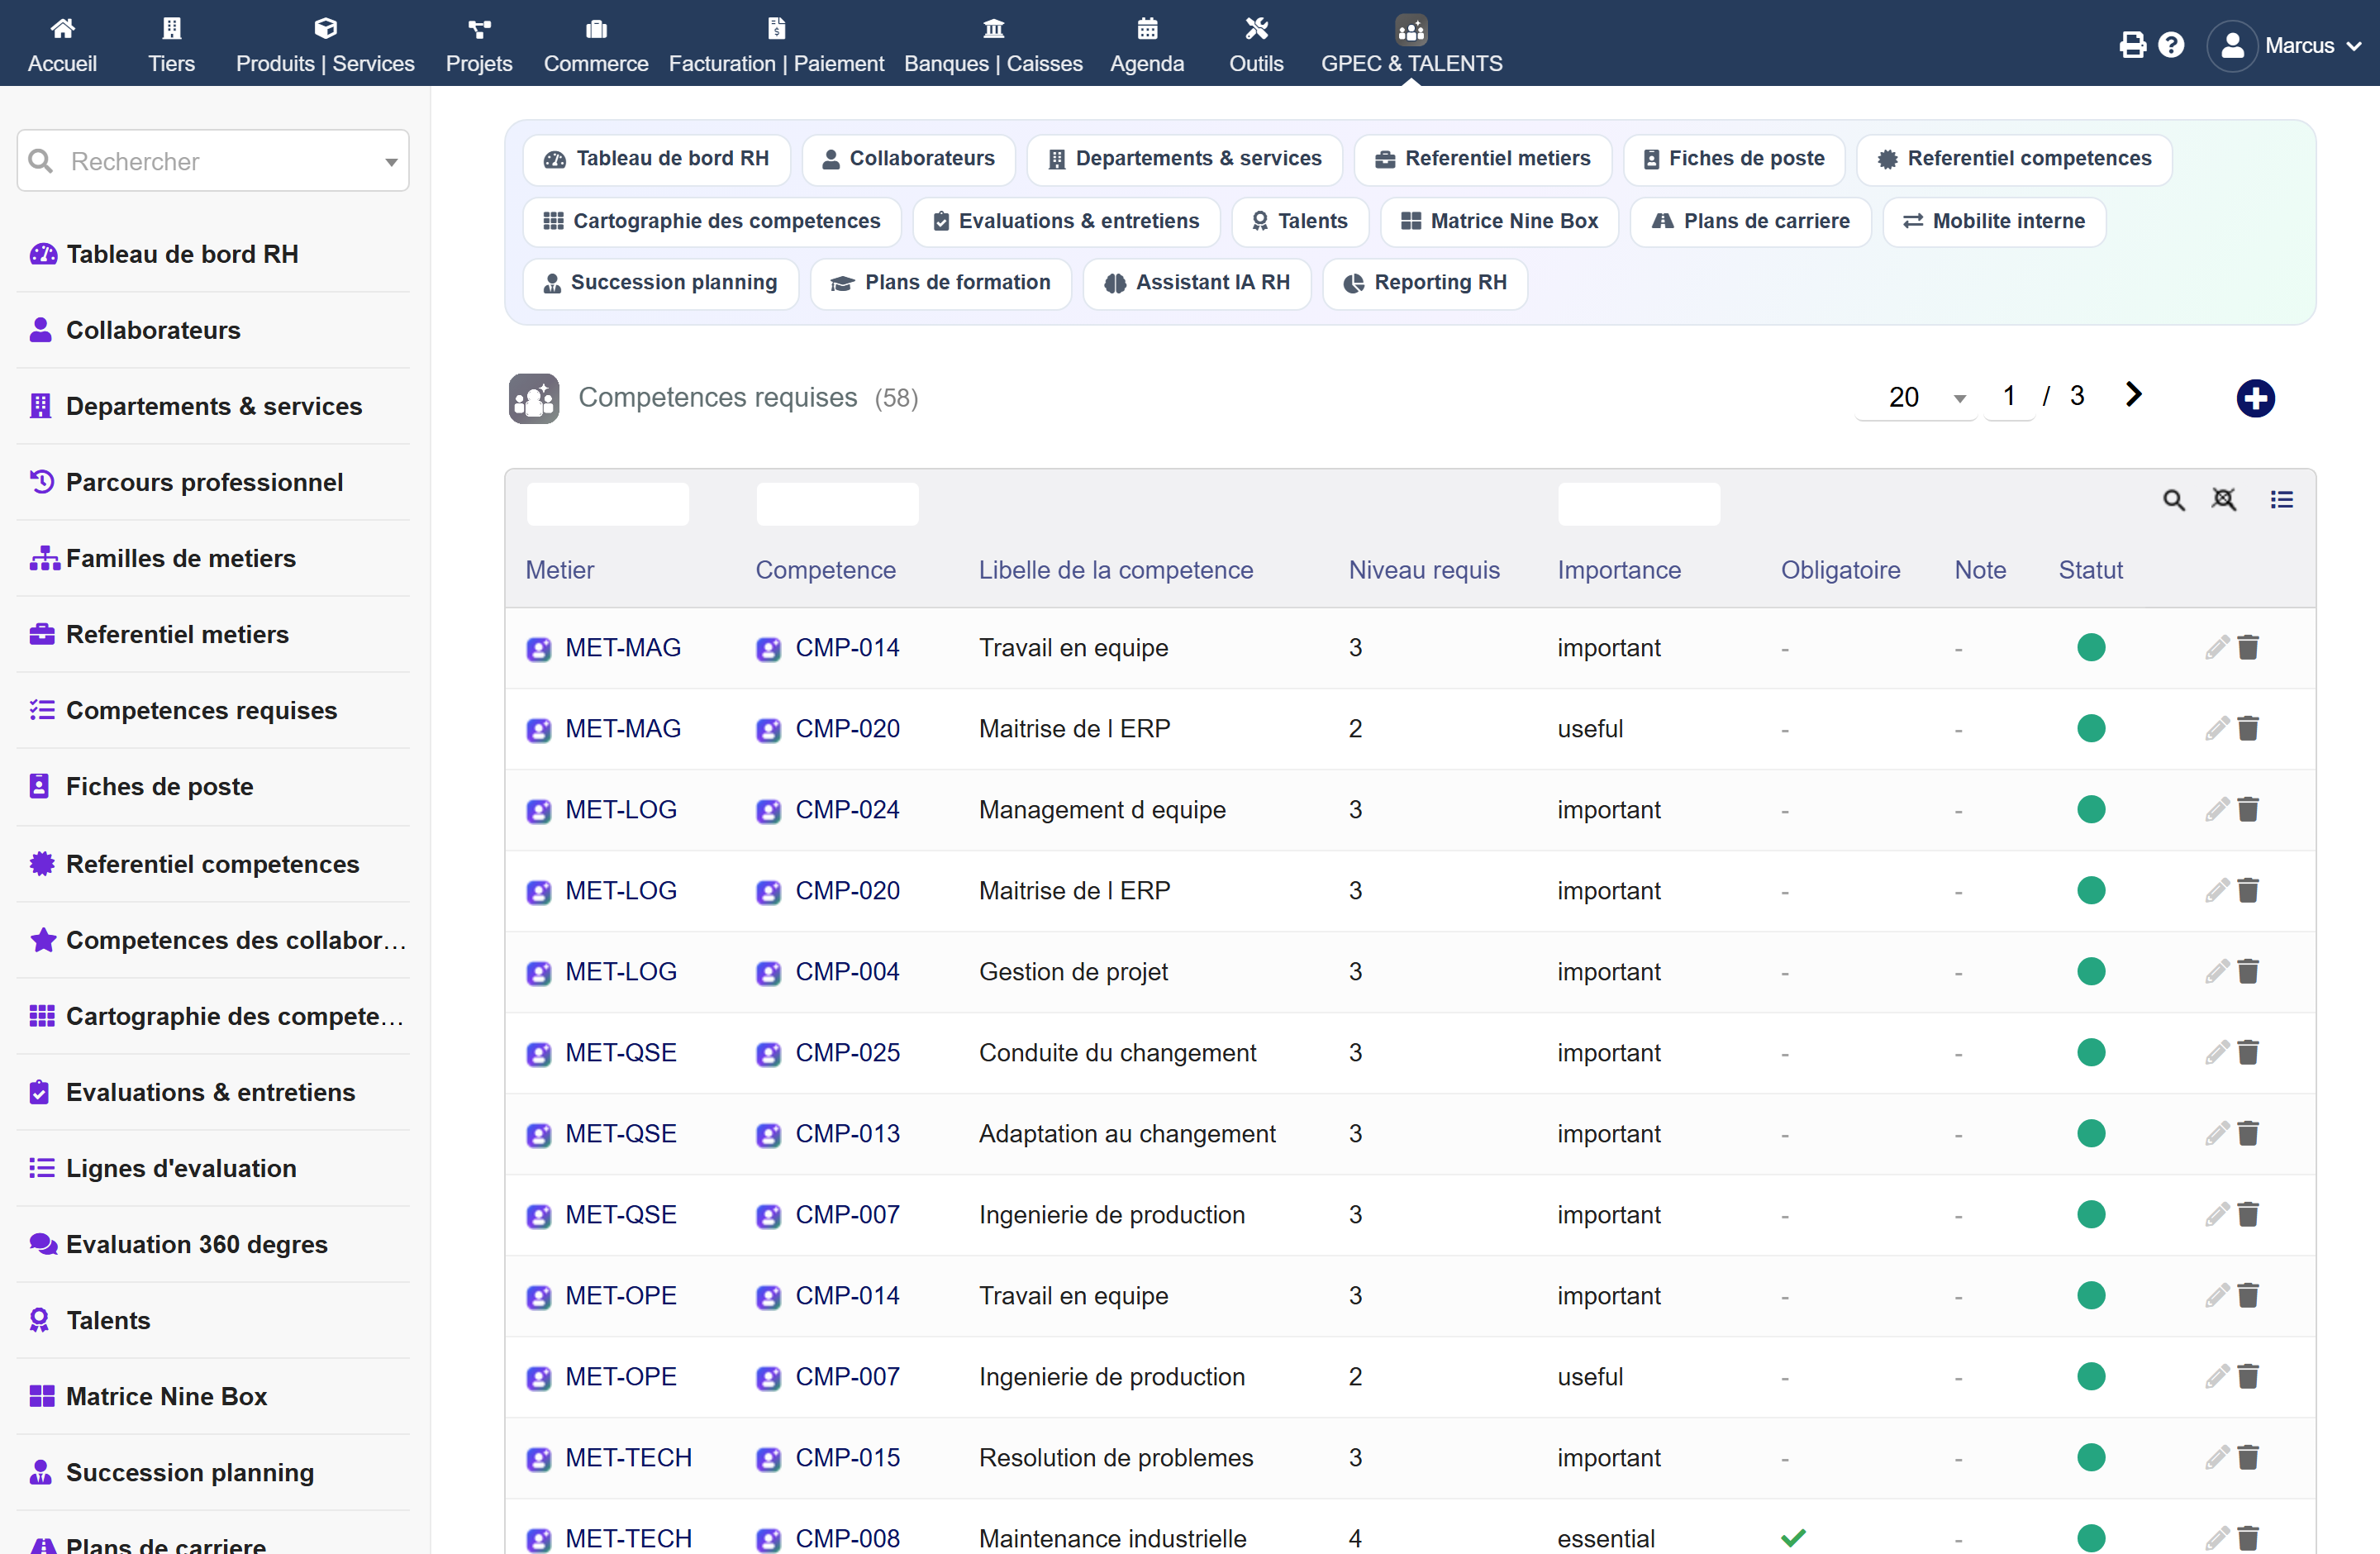The height and width of the screenshot is (1554, 2380).
Task: Open Facturation | Paiement menu
Action: [x=776, y=45]
